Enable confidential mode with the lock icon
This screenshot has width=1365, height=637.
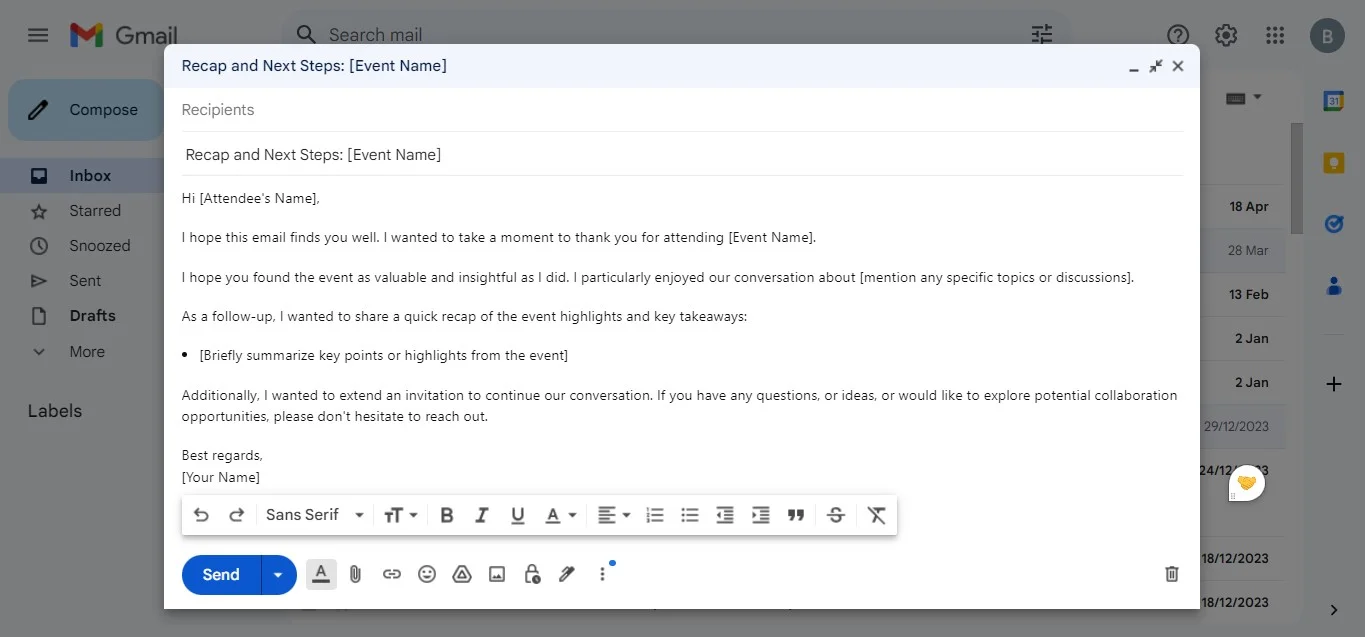pyautogui.click(x=531, y=574)
